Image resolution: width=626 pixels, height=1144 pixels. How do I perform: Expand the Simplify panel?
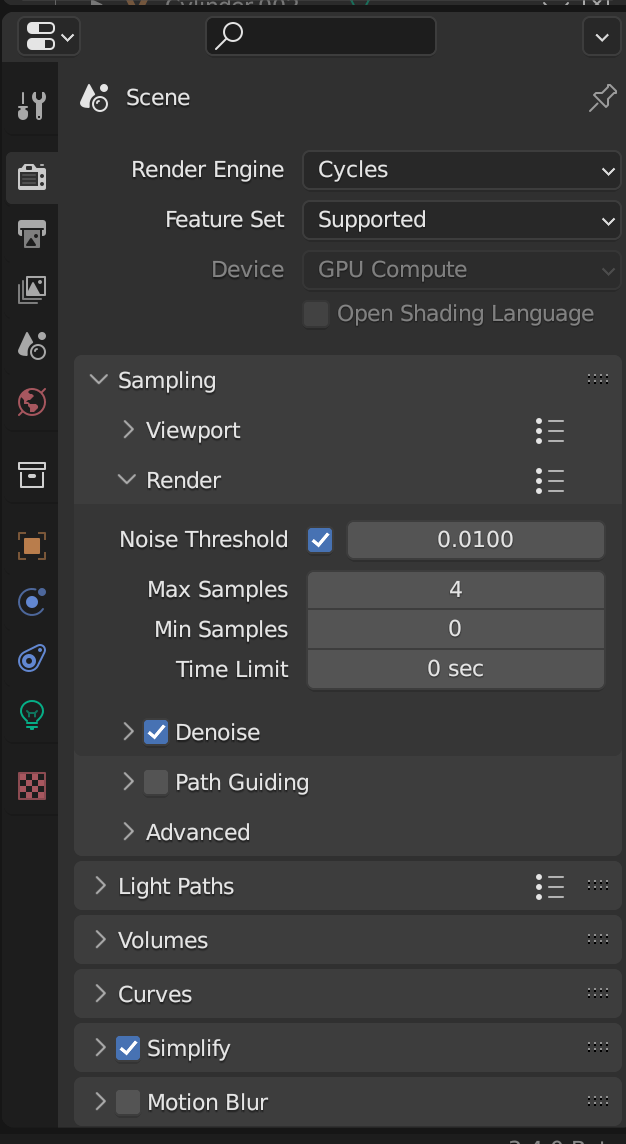tap(101, 1048)
